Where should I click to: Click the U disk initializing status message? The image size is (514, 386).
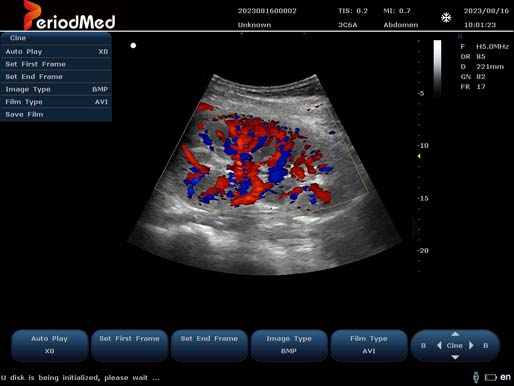80,378
